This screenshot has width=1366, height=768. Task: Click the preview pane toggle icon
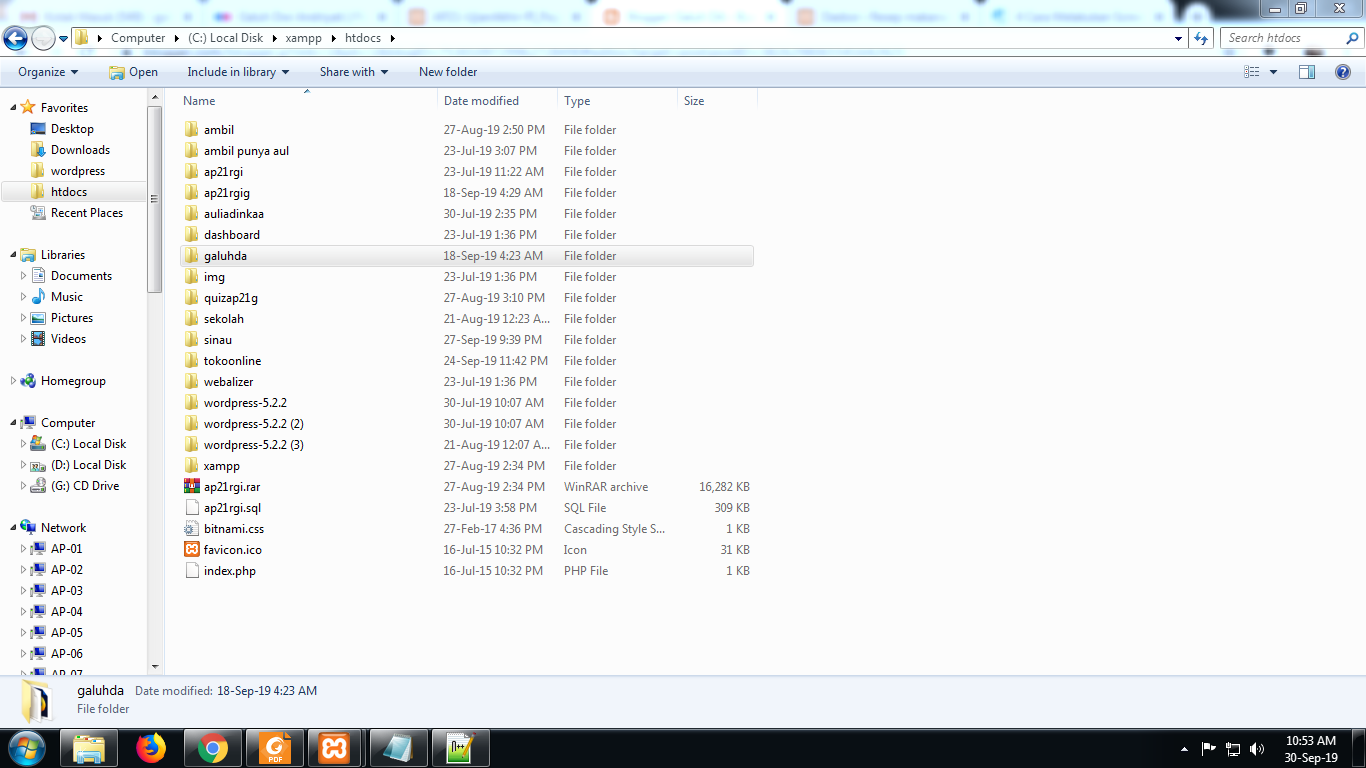(x=1307, y=72)
